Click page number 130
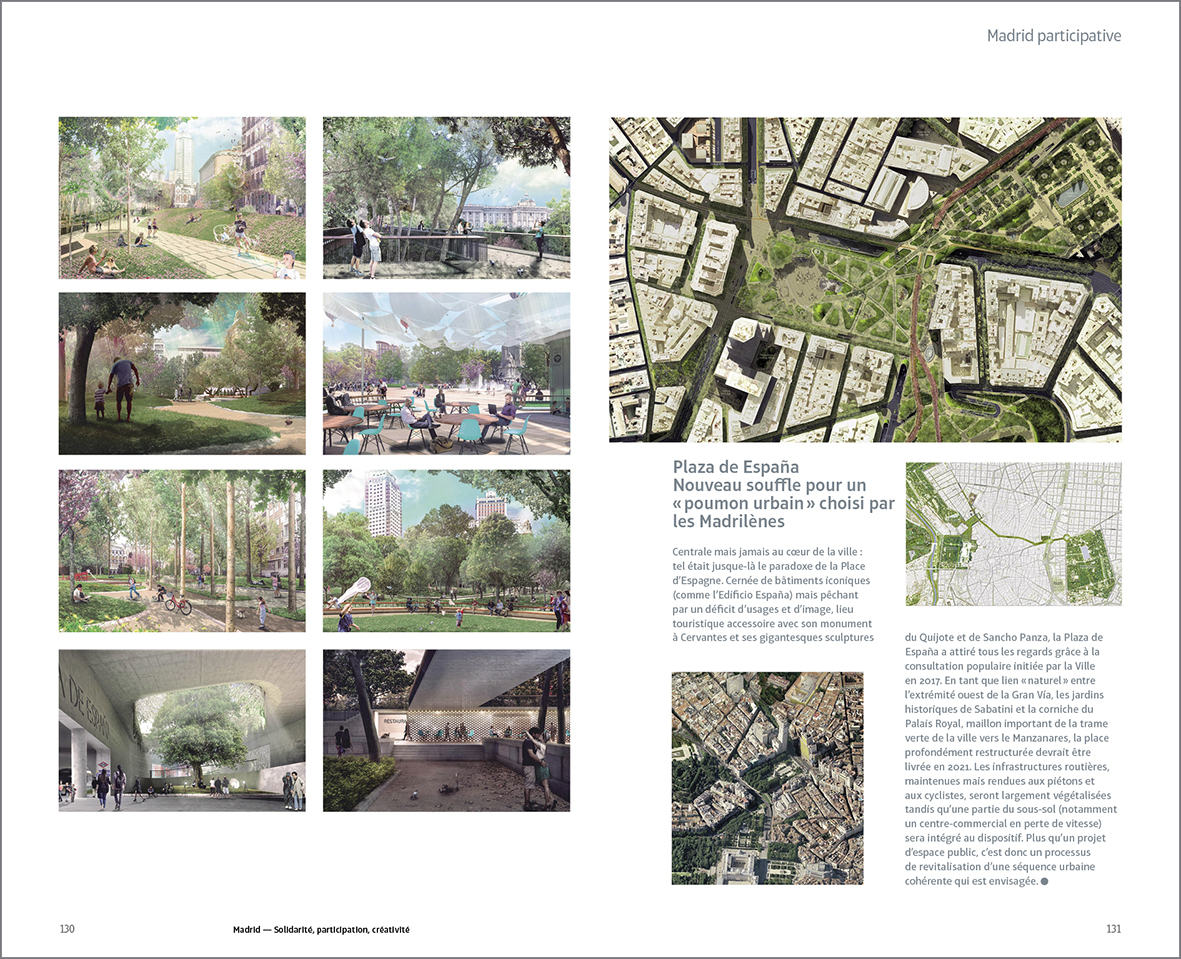This screenshot has height=959, width=1181. (67, 929)
